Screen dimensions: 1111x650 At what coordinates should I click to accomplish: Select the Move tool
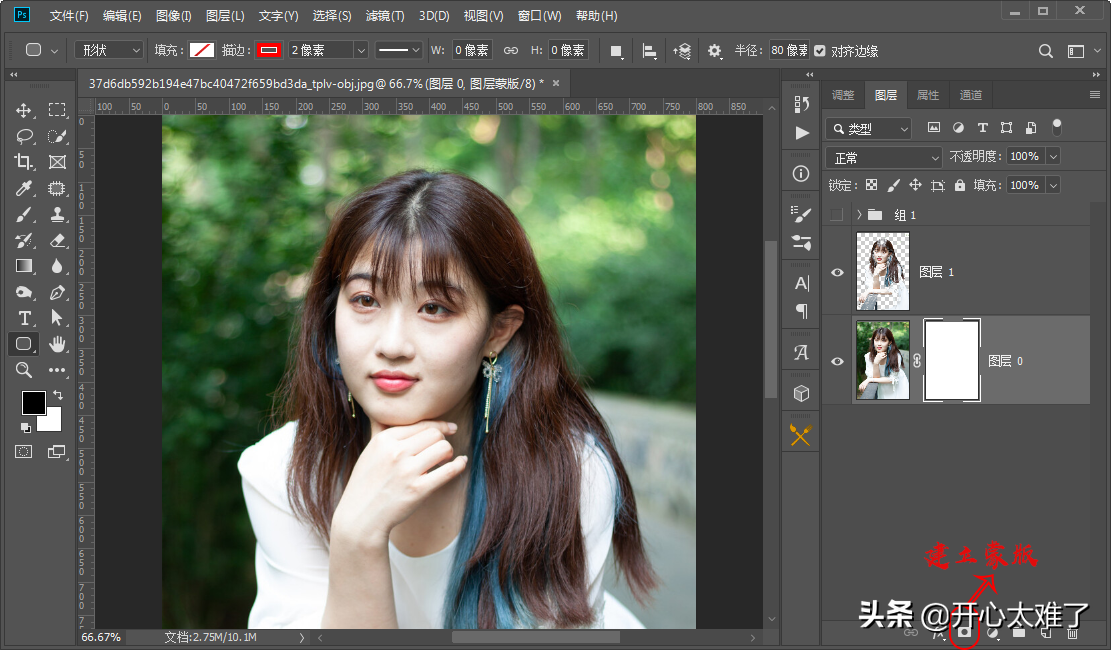tap(24, 110)
